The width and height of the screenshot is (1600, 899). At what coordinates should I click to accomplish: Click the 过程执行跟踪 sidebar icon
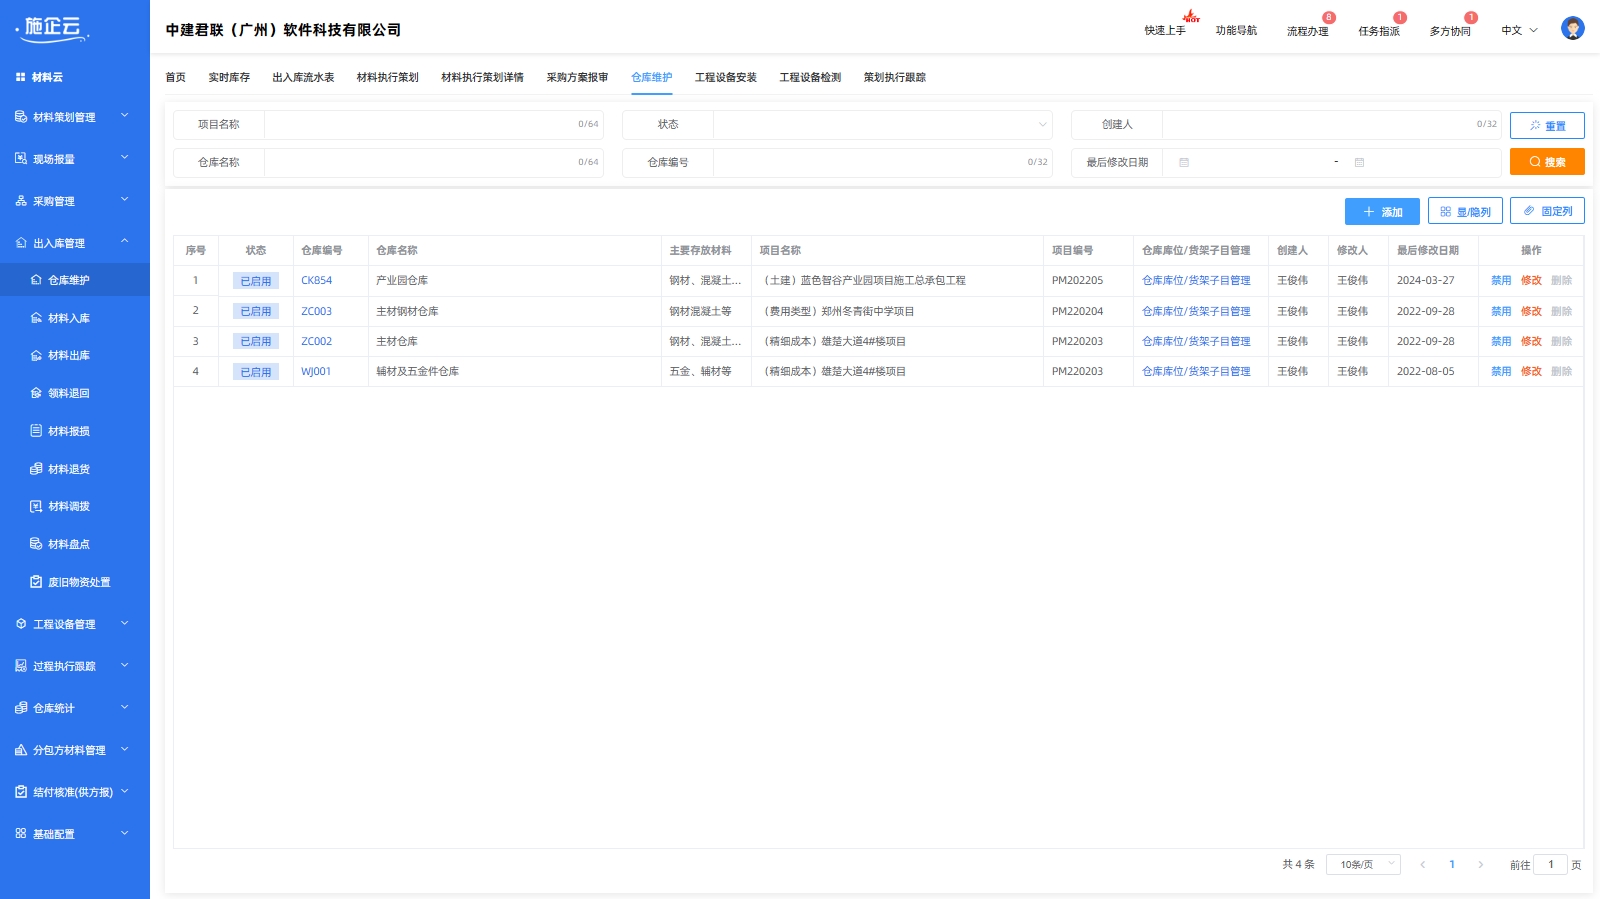[x=21, y=666]
